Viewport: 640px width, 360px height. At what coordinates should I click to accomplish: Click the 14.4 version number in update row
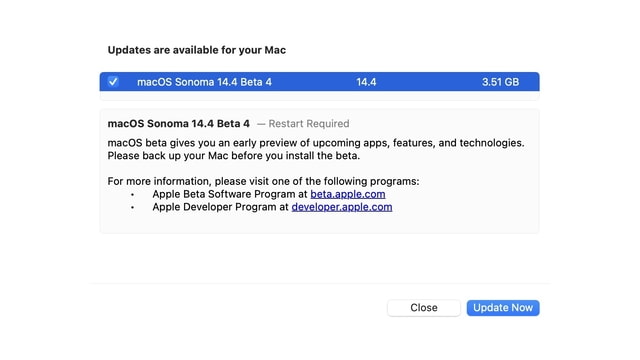click(x=366, y=82)
